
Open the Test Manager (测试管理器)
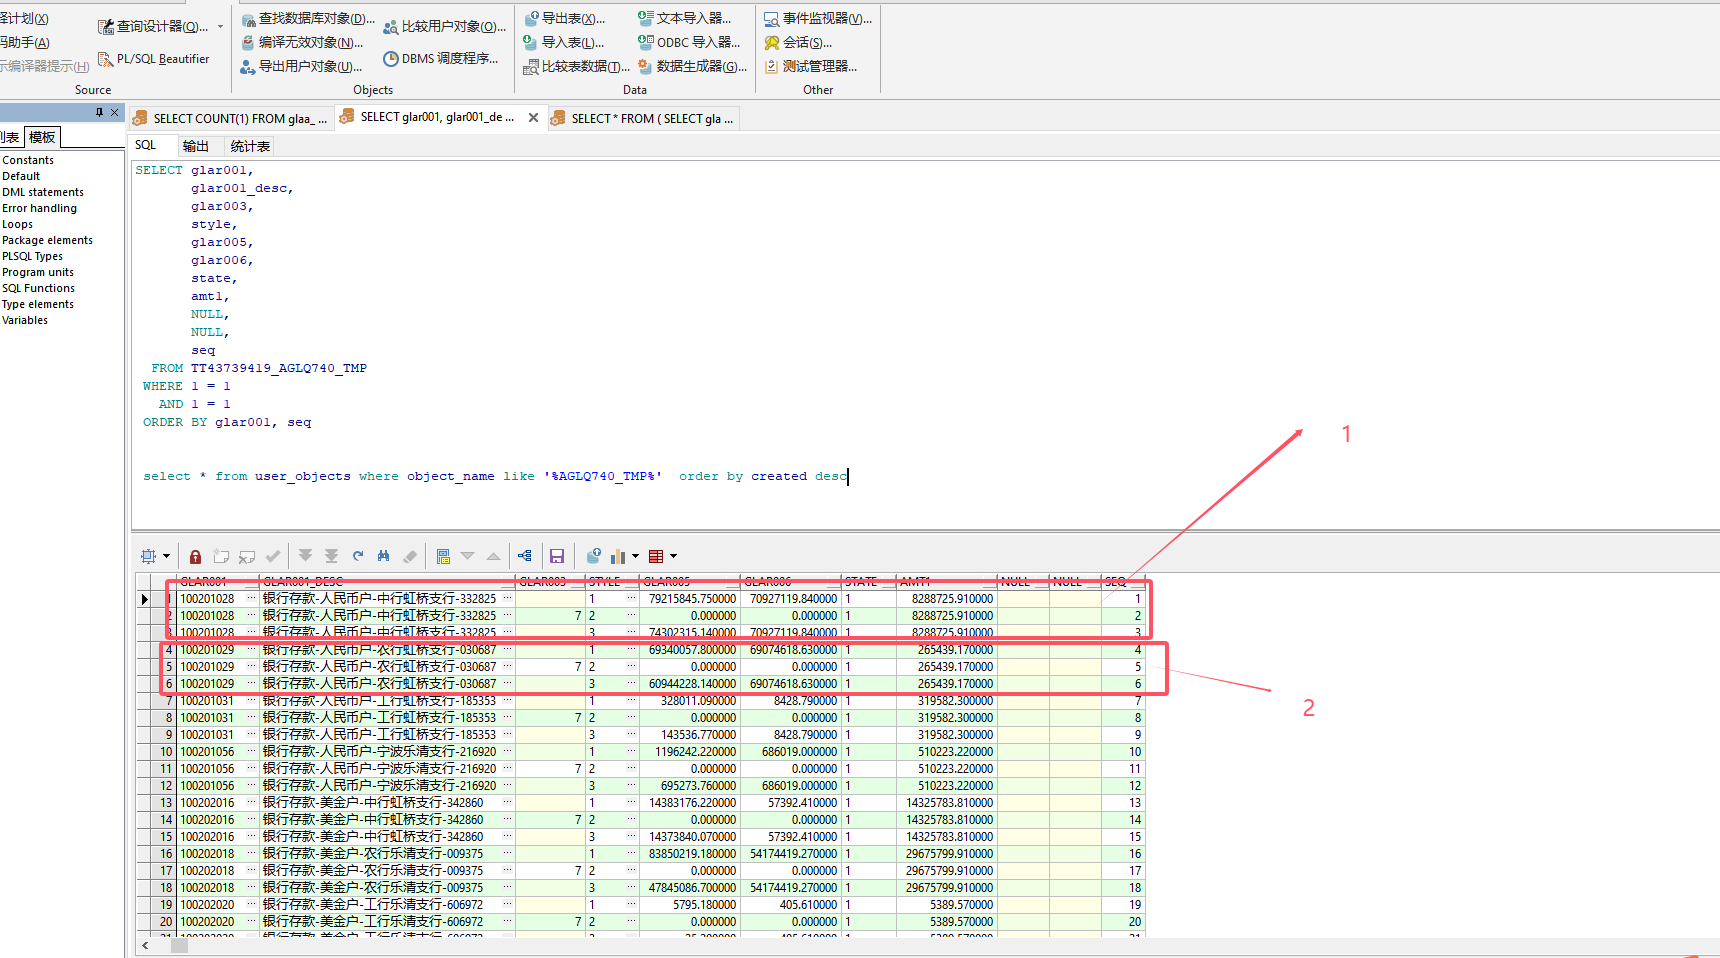tap(811, 67)
